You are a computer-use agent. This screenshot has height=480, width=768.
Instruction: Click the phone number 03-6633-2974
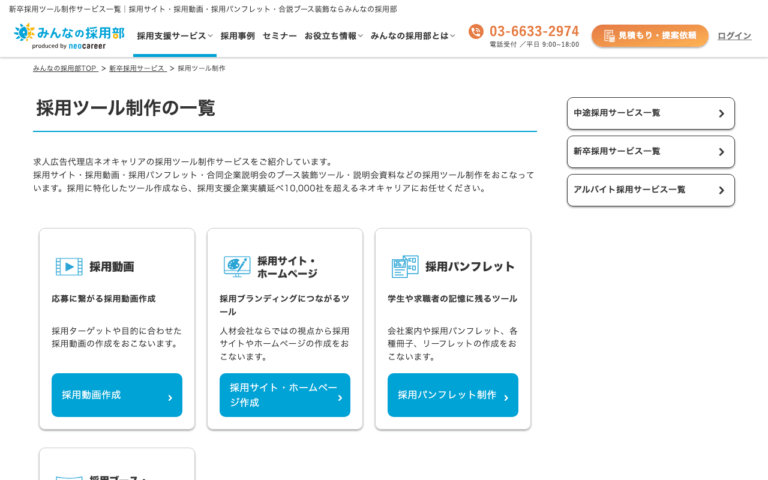pyautogui.click(x=534, y=31)
